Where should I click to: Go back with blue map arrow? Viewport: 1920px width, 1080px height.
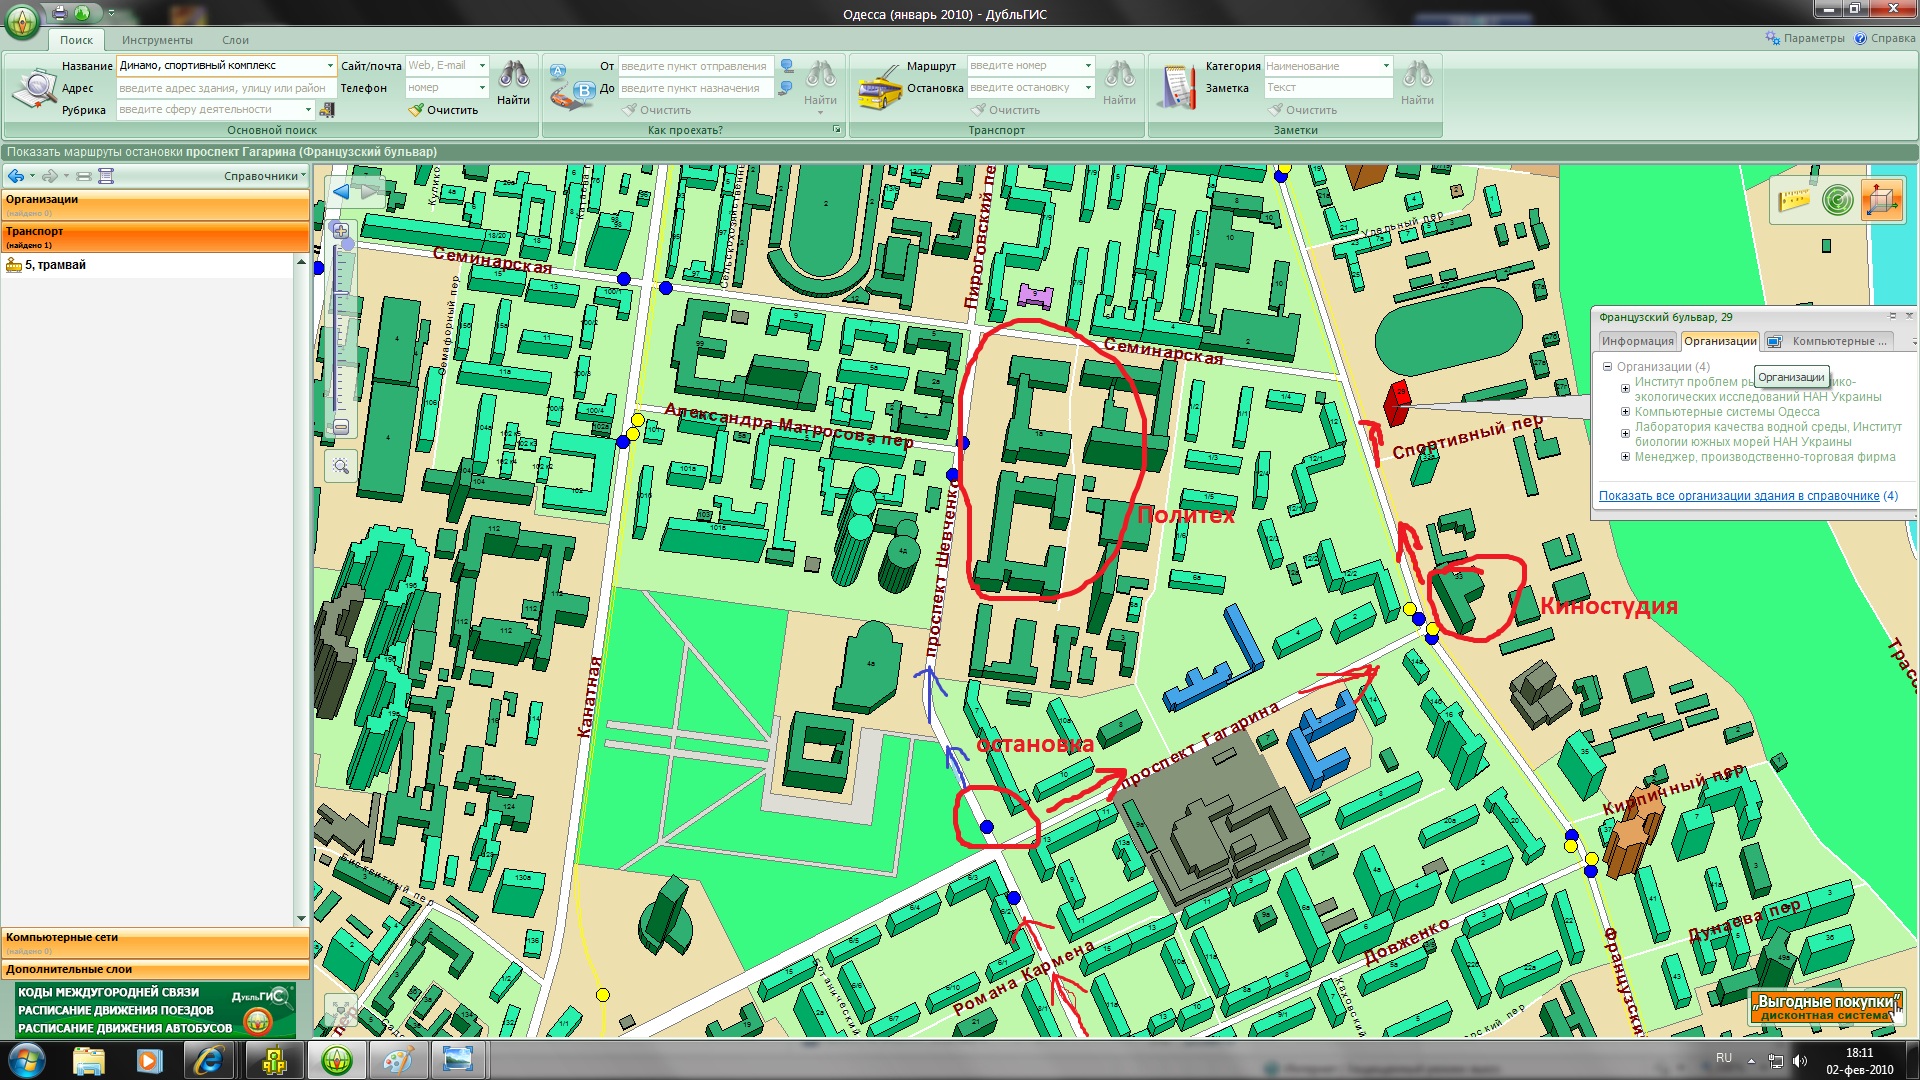pos(341,192)
